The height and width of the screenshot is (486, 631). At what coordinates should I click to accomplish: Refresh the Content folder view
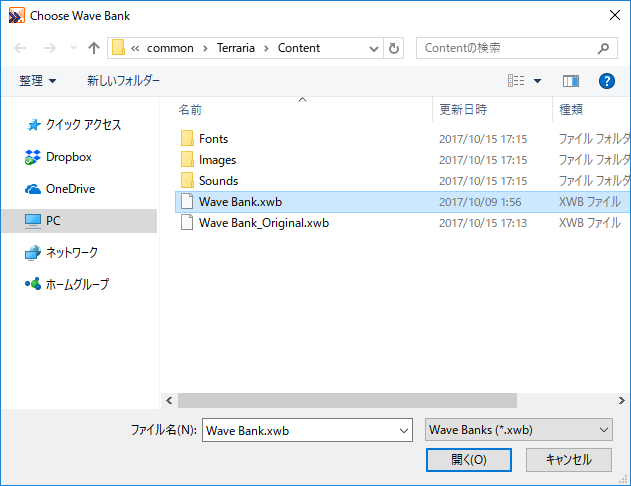[x=394, y=48]
